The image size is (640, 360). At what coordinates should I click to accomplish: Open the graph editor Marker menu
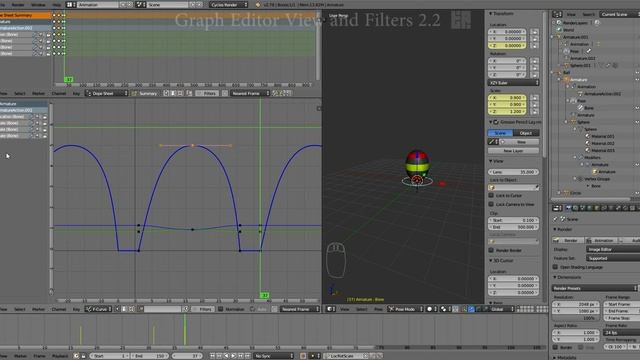click(x=38, y=309)
